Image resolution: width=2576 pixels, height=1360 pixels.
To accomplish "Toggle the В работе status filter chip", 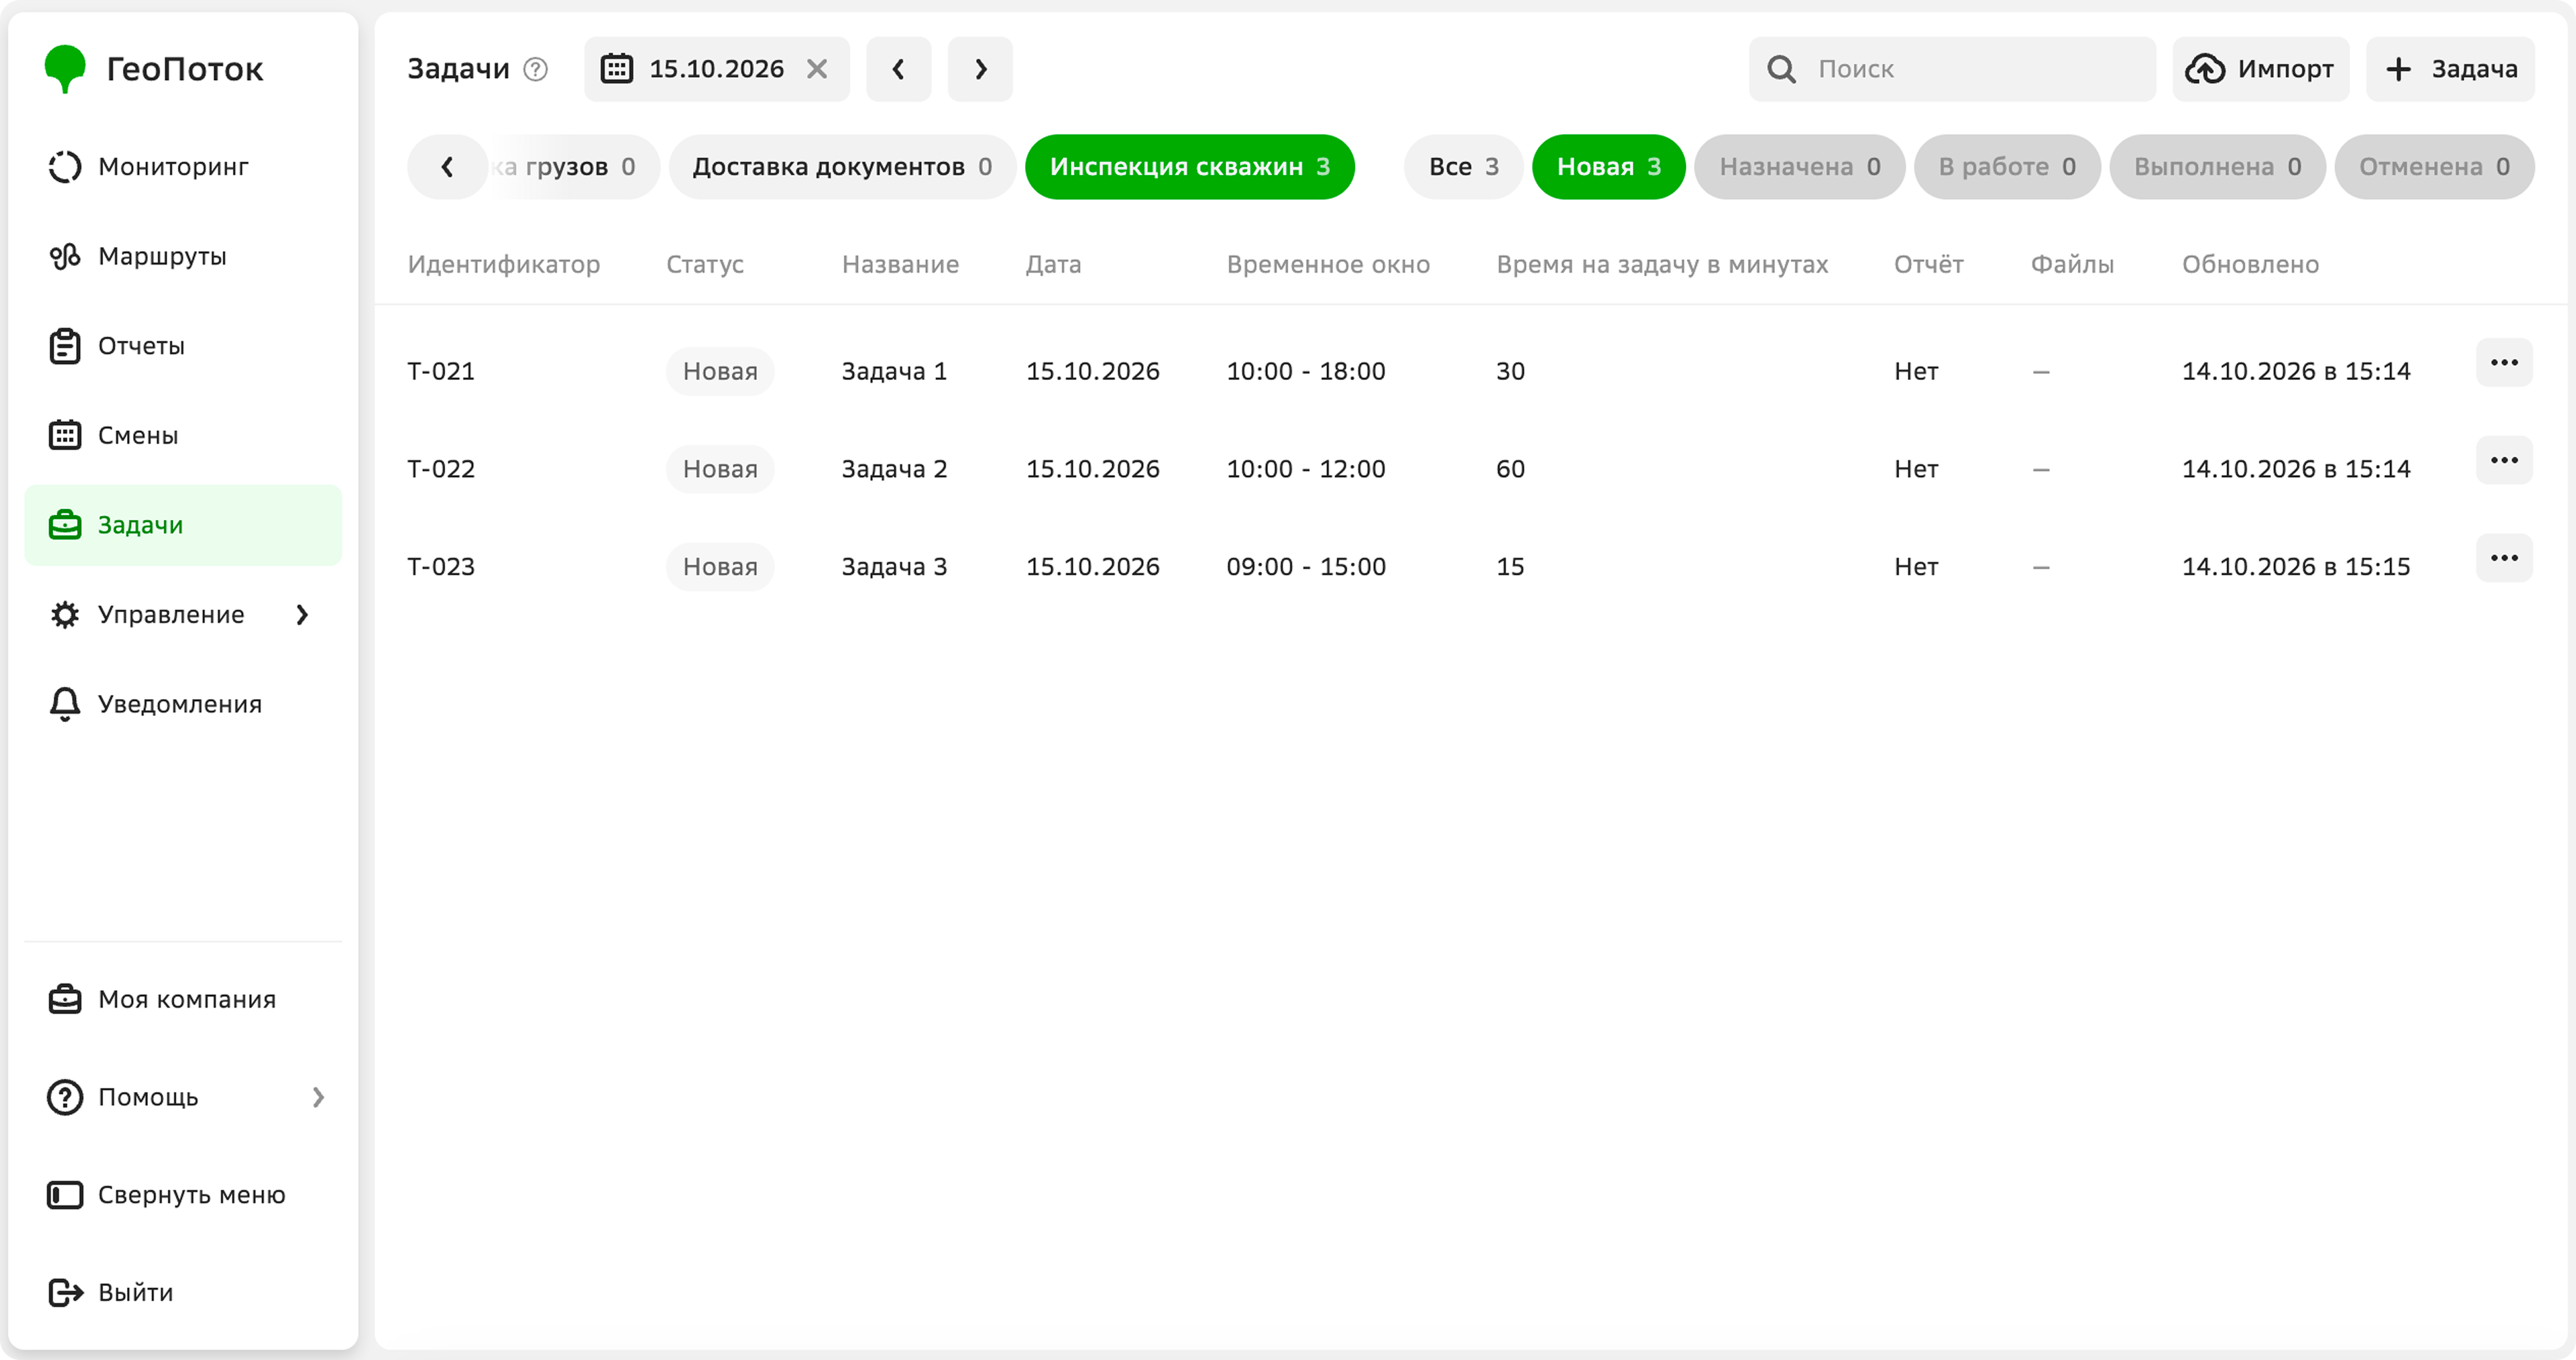I will pos(2006,167).
